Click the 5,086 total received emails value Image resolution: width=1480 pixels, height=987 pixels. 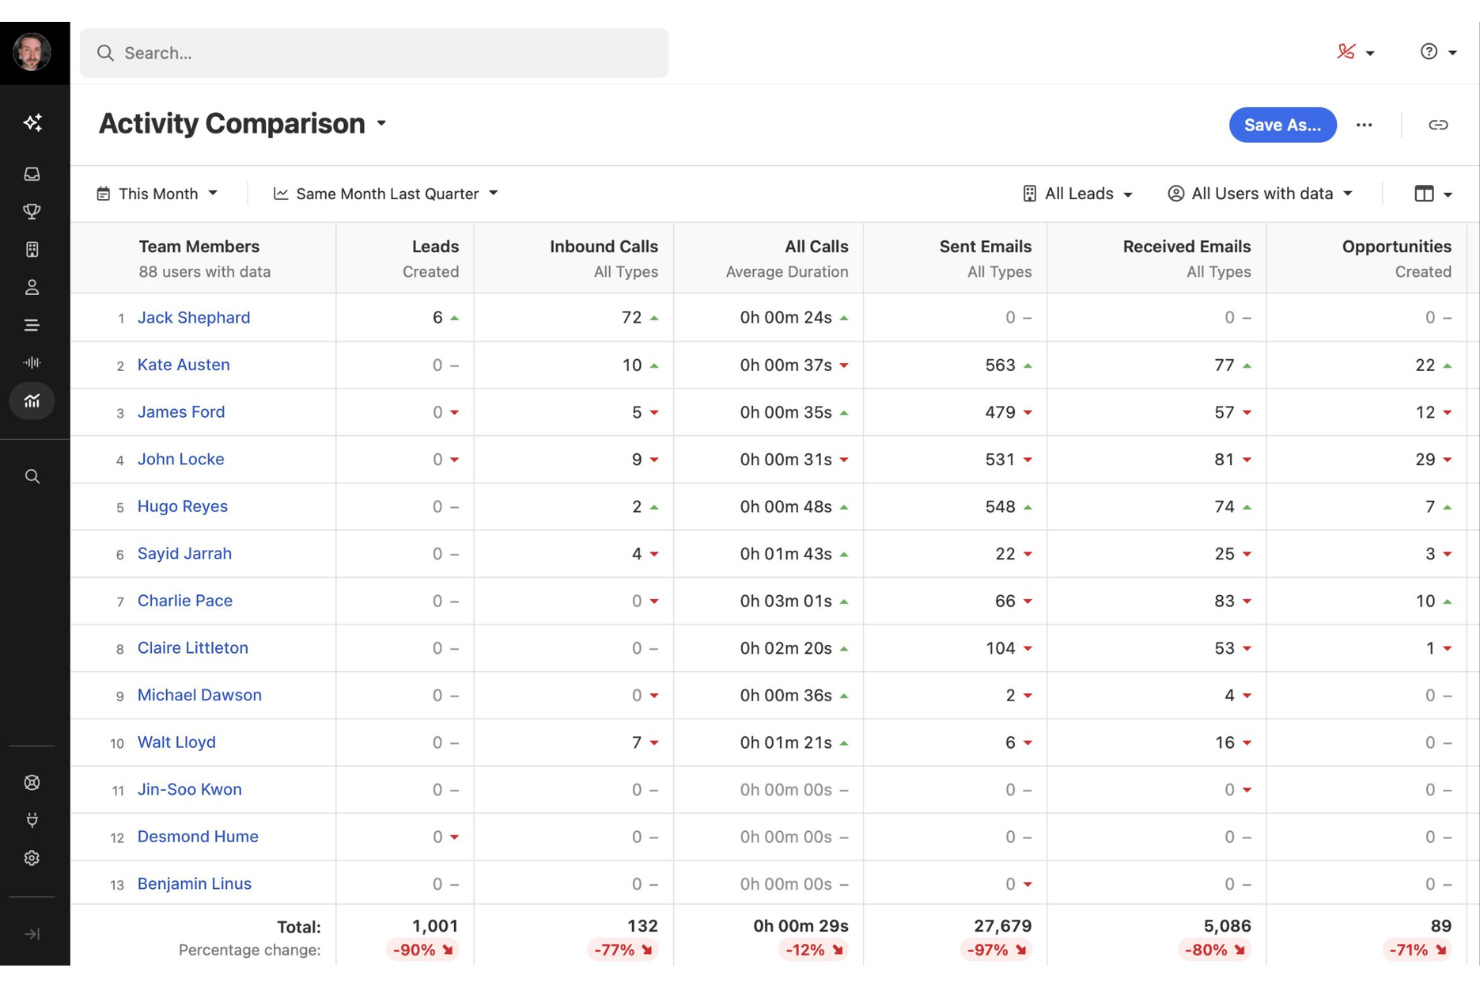[x=1227, y=926]
